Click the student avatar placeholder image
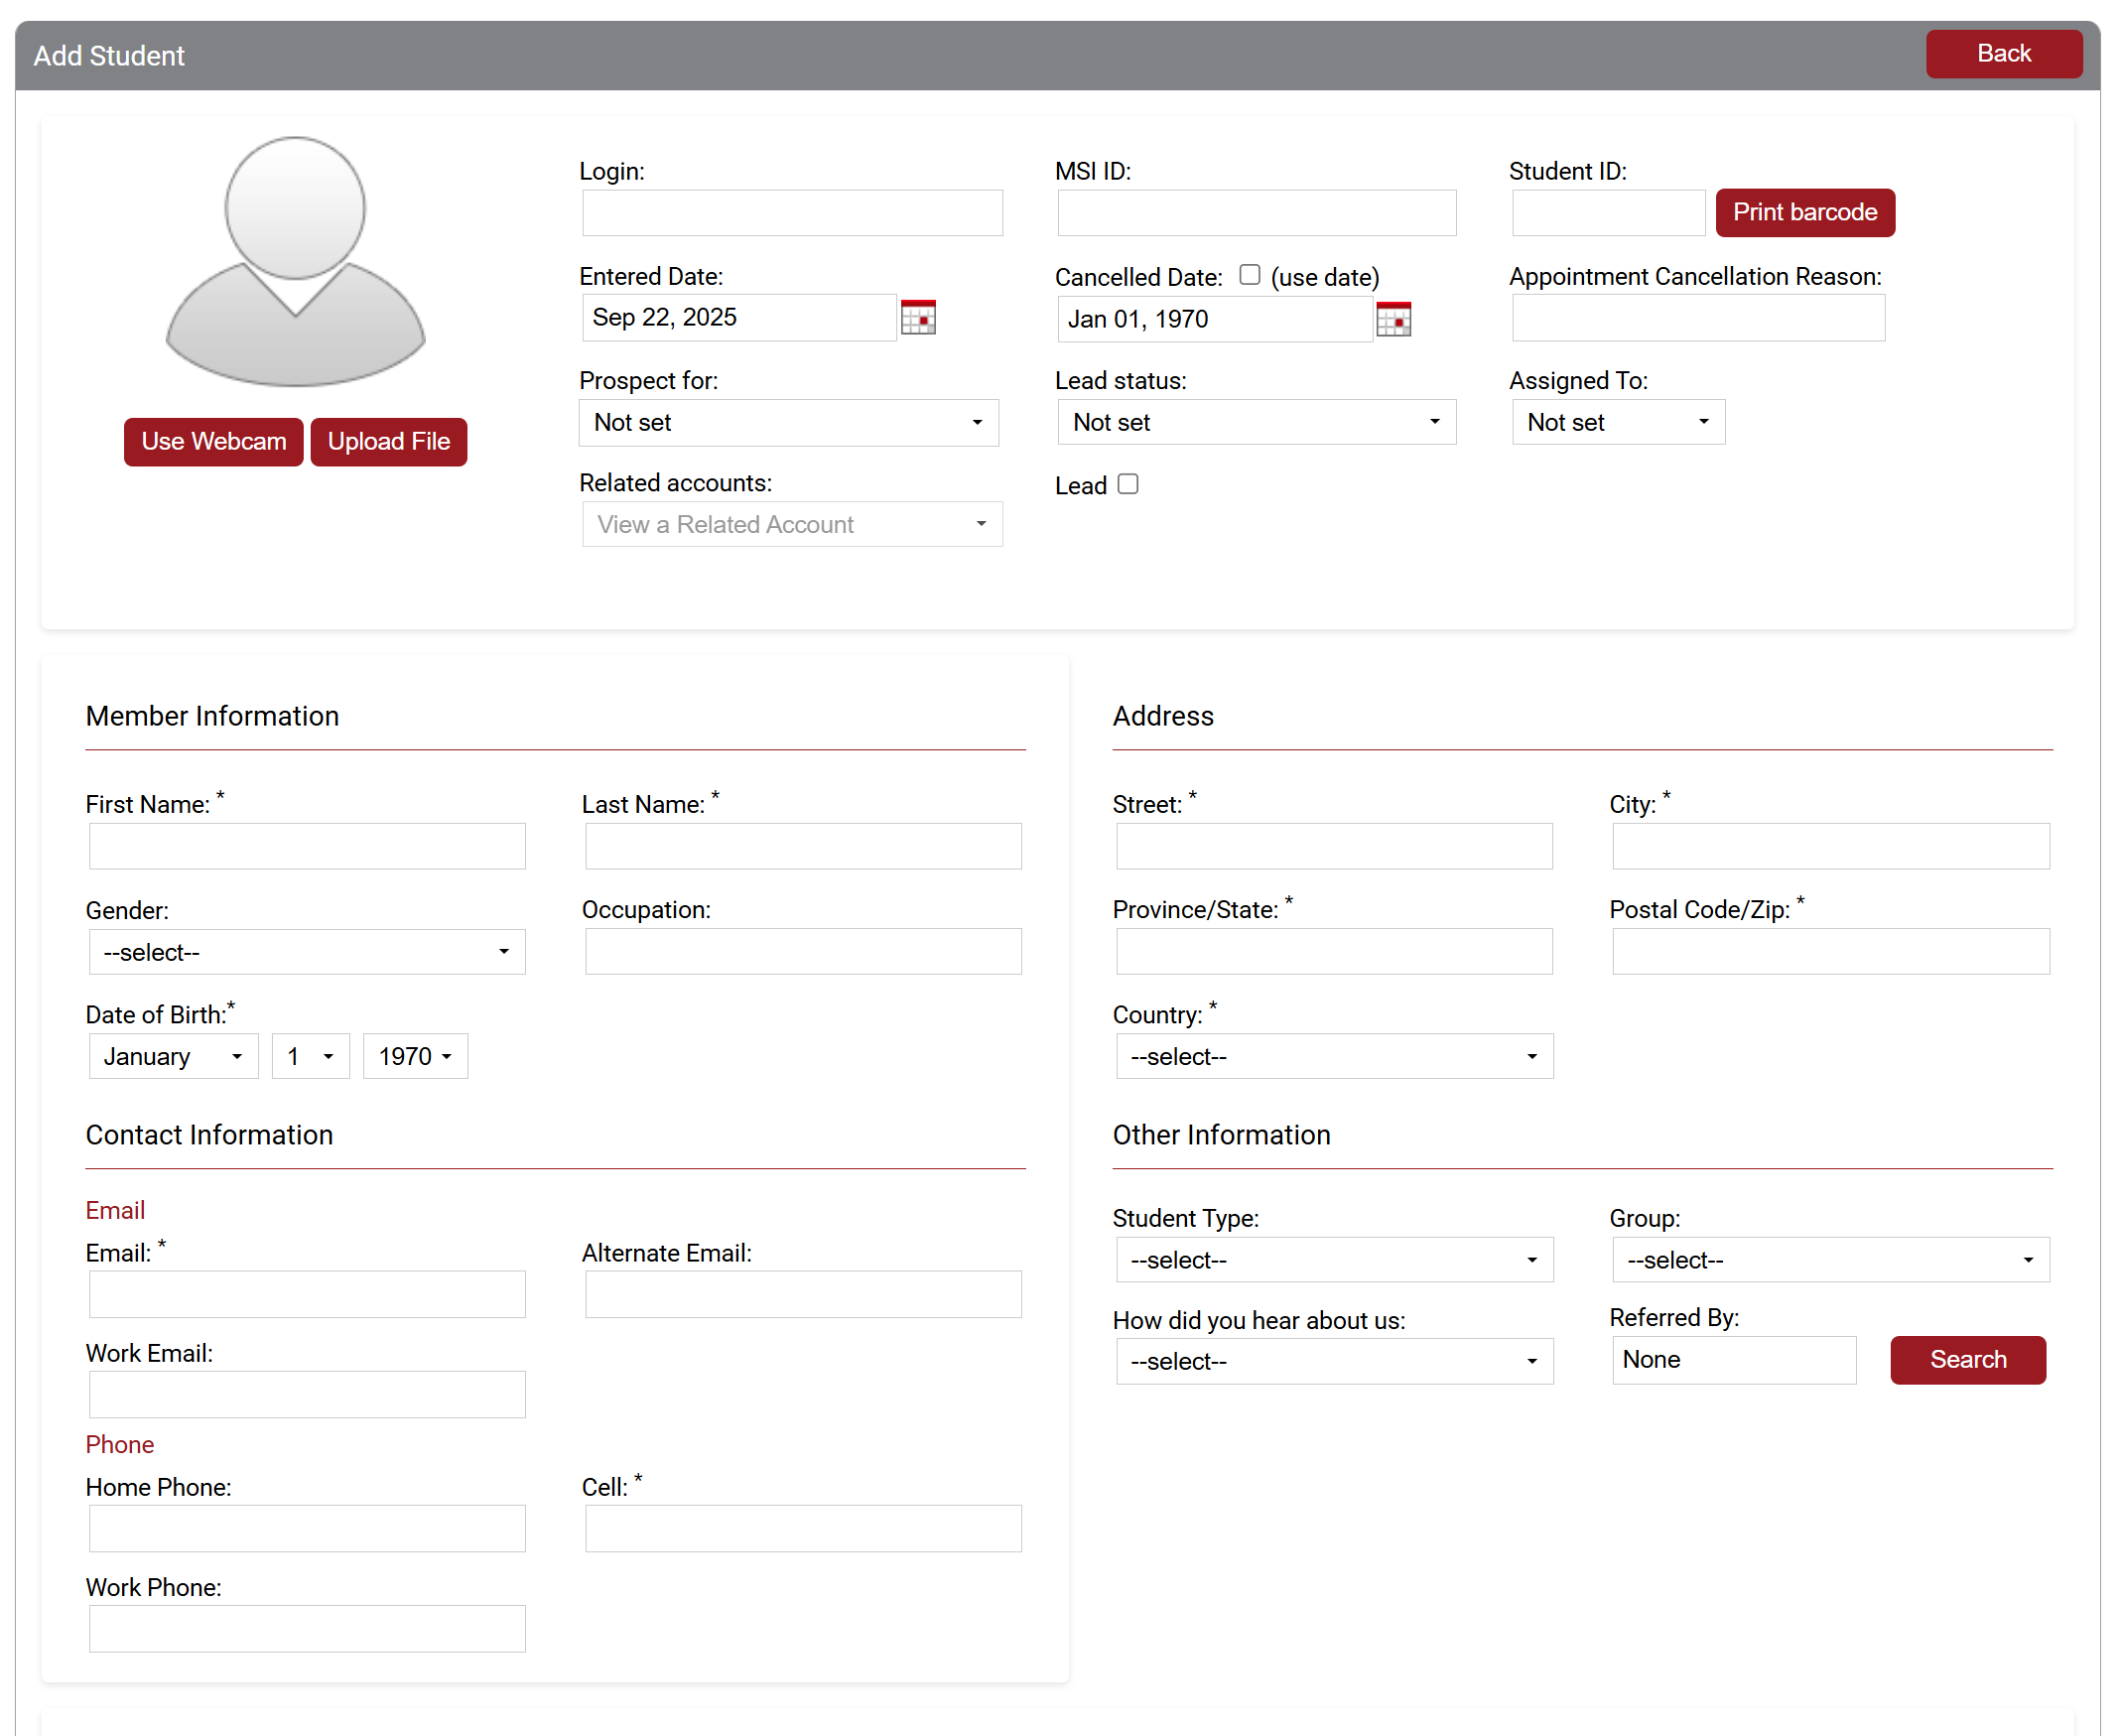This screenshot has width=2120, height=1736. (x=295, y=262)
